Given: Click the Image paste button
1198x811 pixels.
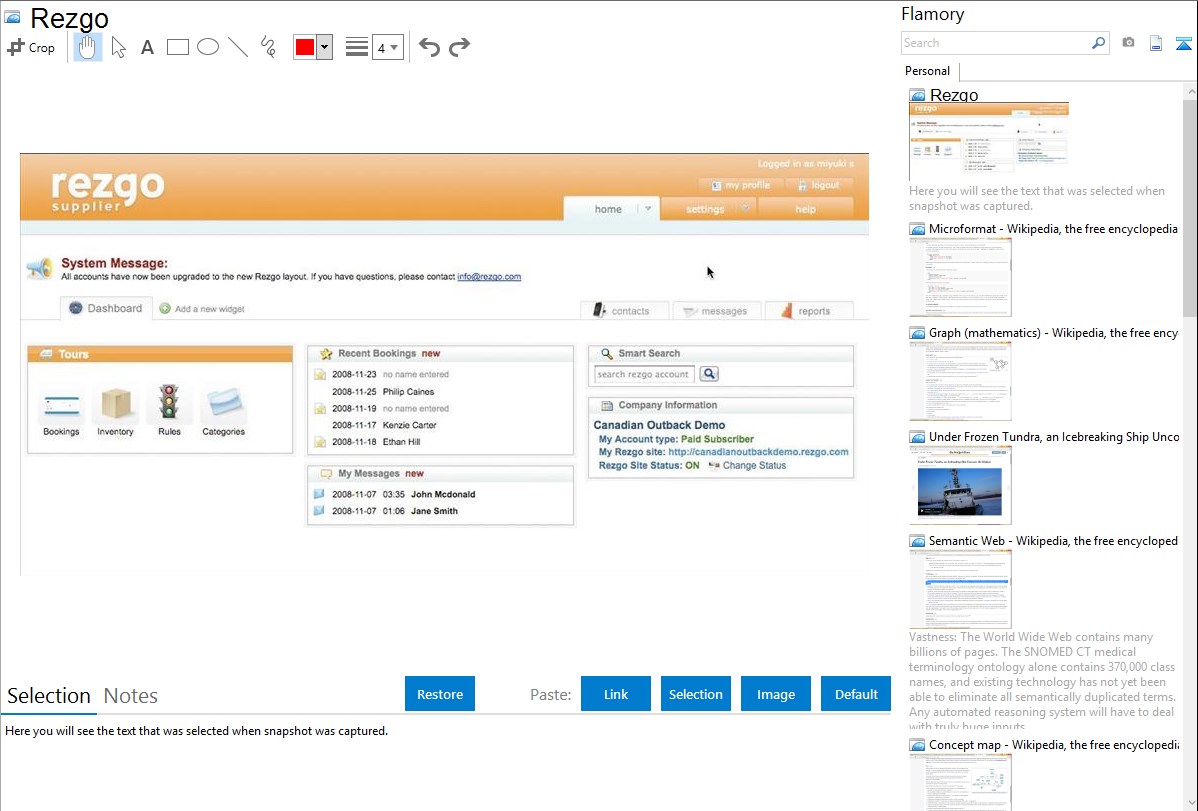Looking at the screenshot, I should (776, 694).
